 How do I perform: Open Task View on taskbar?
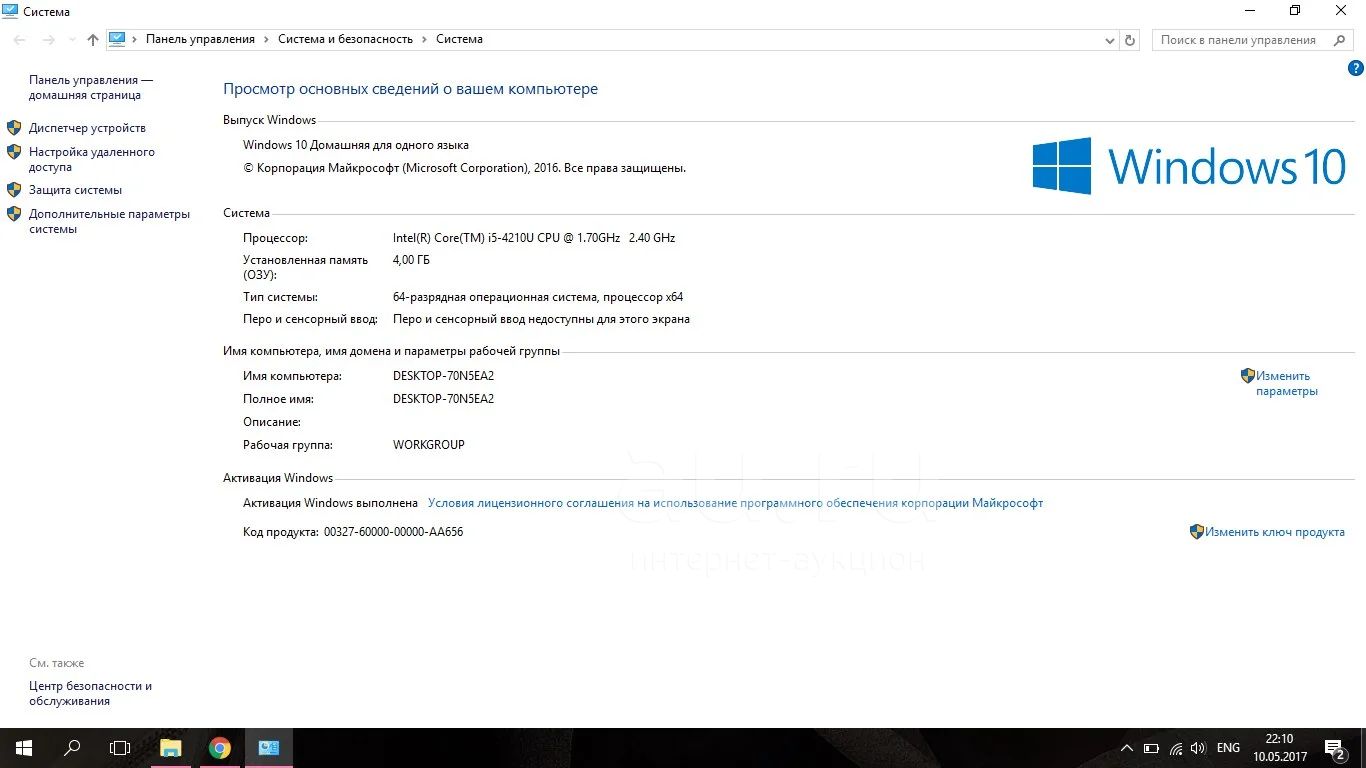point(120,748)
